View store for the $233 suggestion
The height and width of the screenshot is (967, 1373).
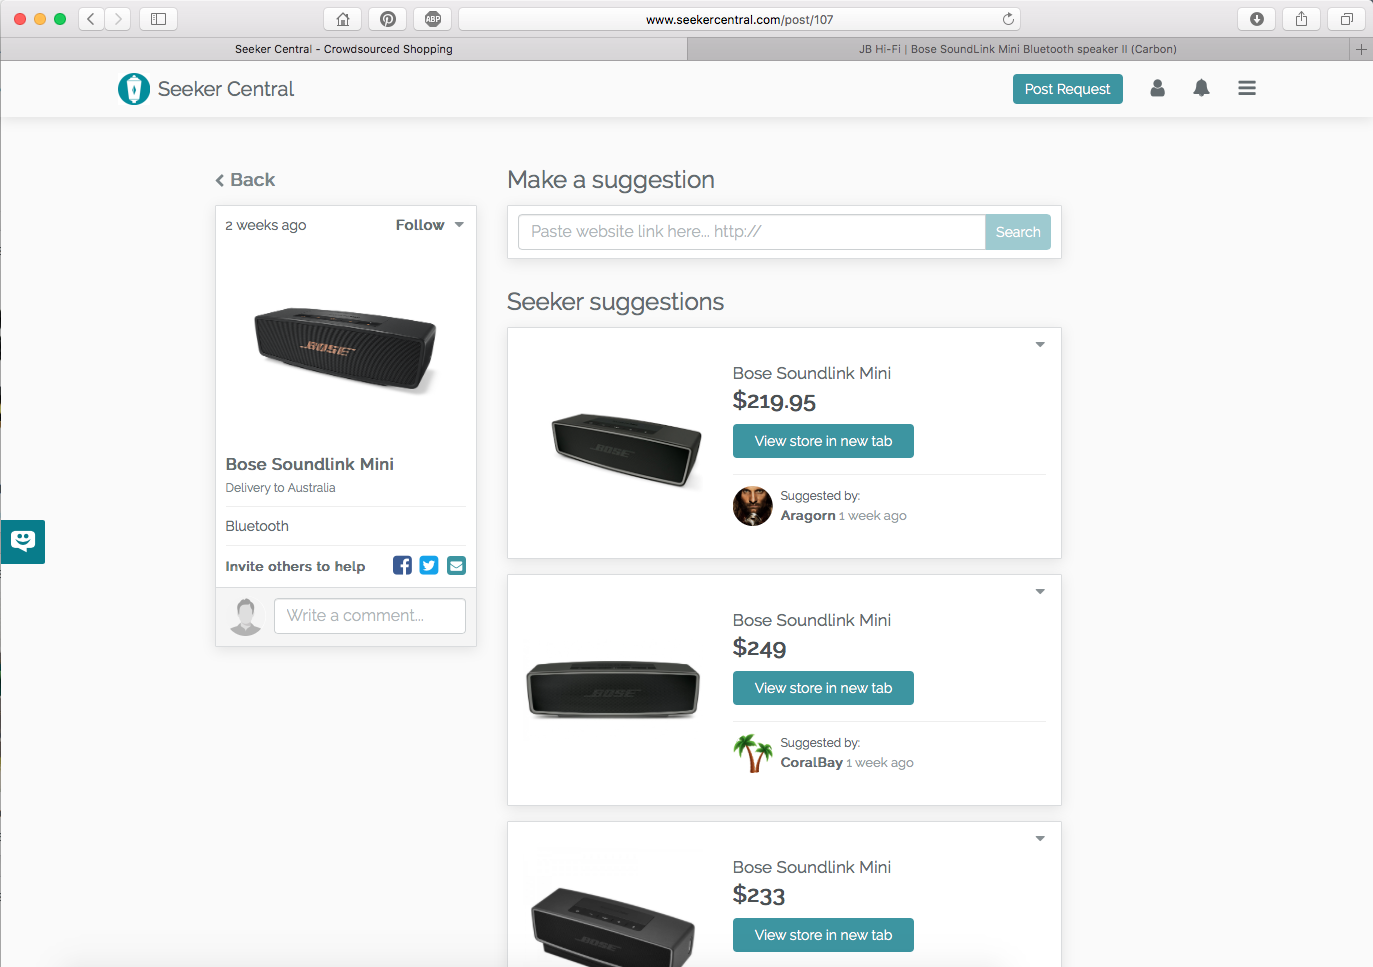pos(823,935)
